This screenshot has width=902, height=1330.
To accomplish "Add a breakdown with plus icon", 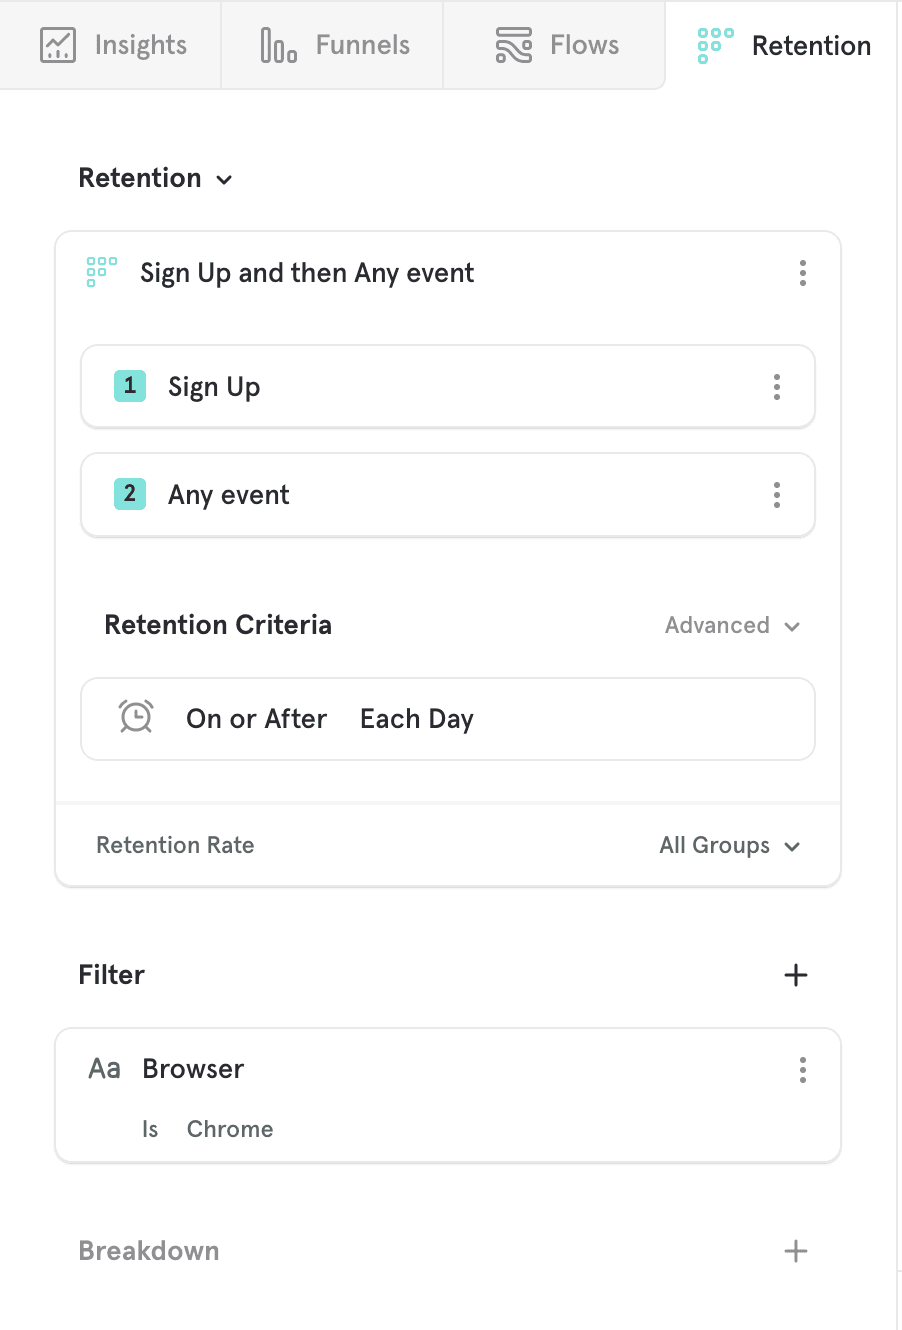I will (x=796, y=1251).
